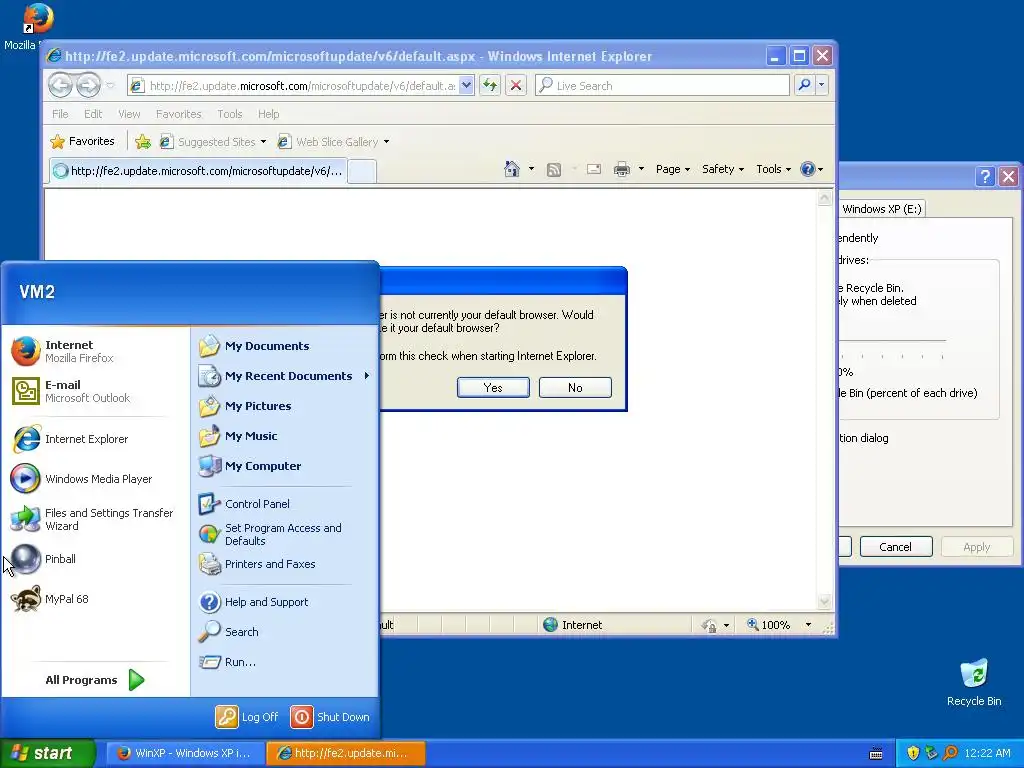Switch to WinXP Firefox taskbar window
This screenshot has width=1024, height=768.
(x=185, y=753)
